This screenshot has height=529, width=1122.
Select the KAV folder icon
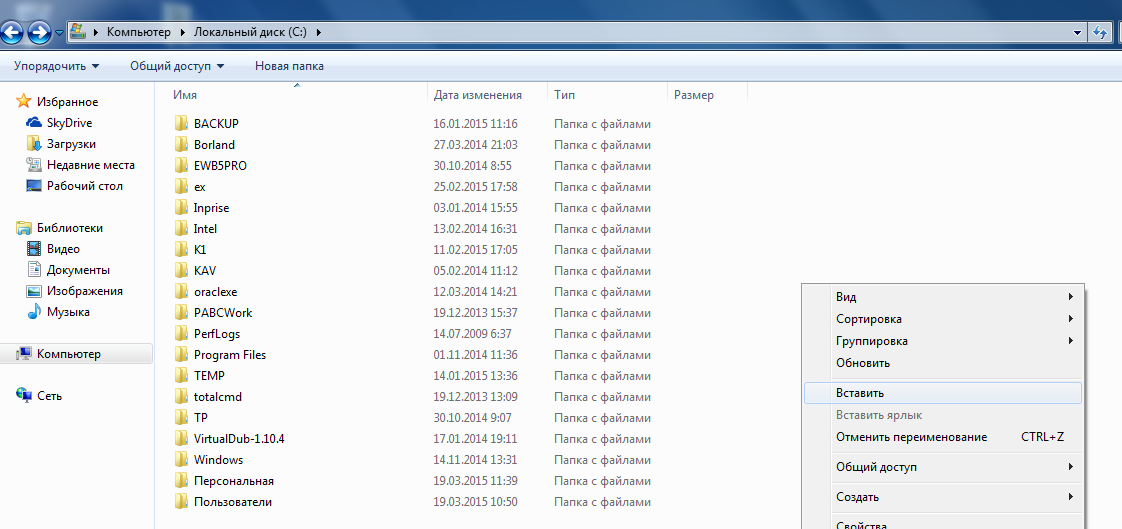click(x=181, y=271)
